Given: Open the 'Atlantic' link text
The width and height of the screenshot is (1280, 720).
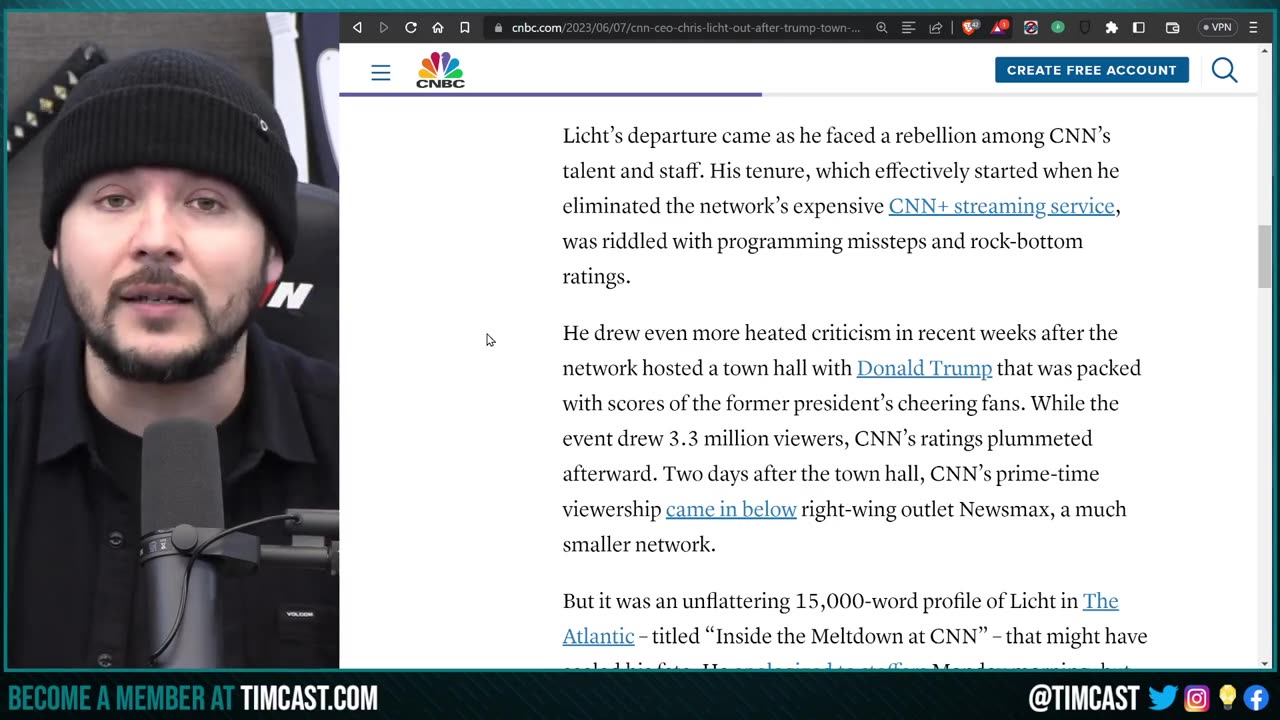Looking at the screenshot, I should [x=598, y=636].
